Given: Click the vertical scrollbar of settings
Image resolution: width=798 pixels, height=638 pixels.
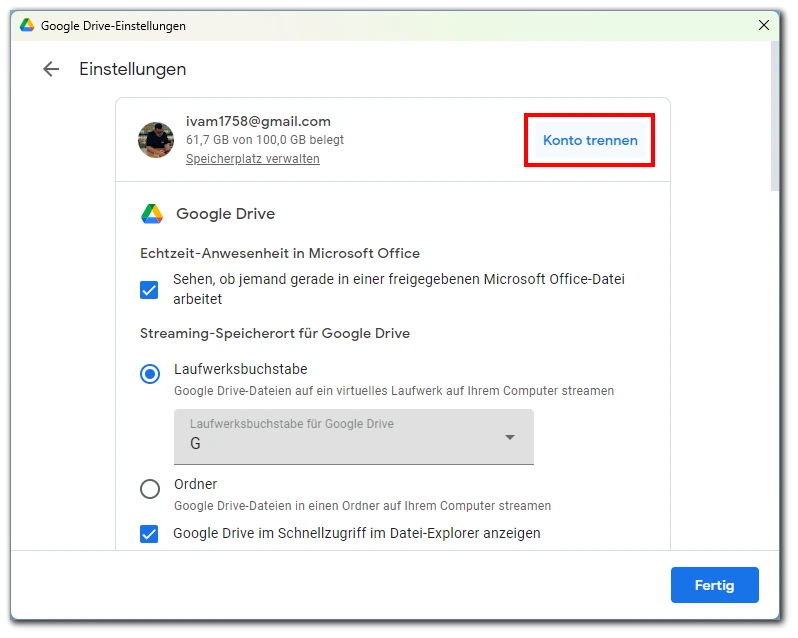Looking at the screenshot, I should tap(775, 116).
